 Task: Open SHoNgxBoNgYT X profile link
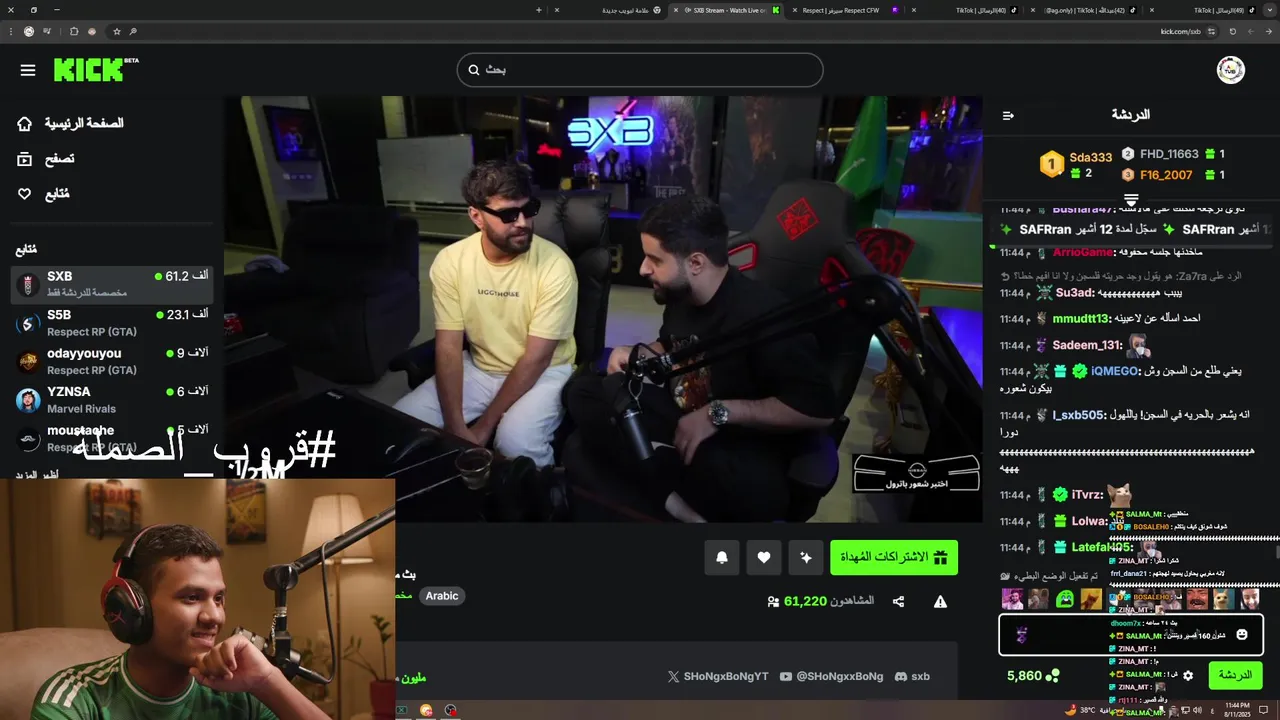coord(718,676)
